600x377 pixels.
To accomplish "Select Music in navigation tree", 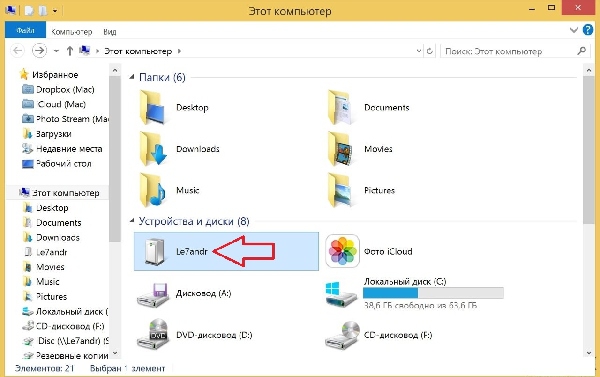I will point(41,282).
